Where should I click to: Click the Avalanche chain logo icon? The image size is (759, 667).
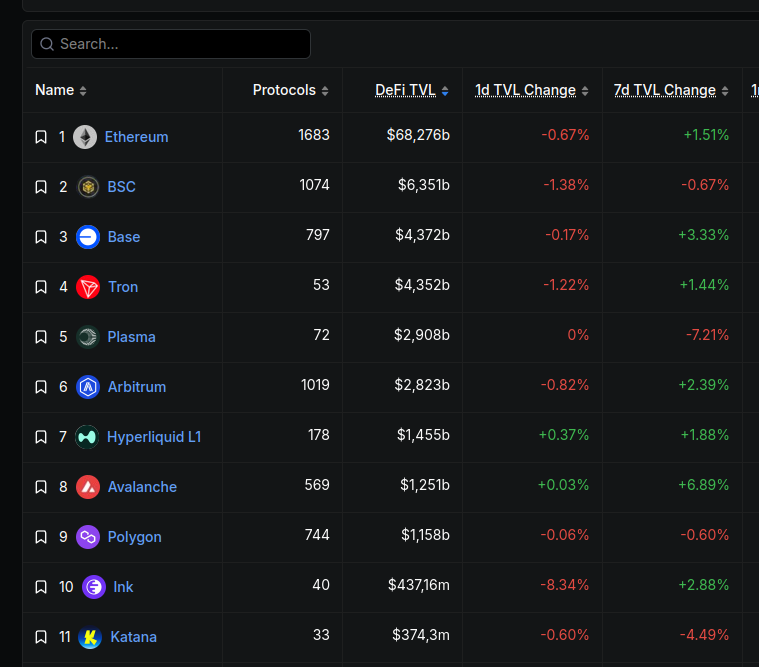pos(88,487)
